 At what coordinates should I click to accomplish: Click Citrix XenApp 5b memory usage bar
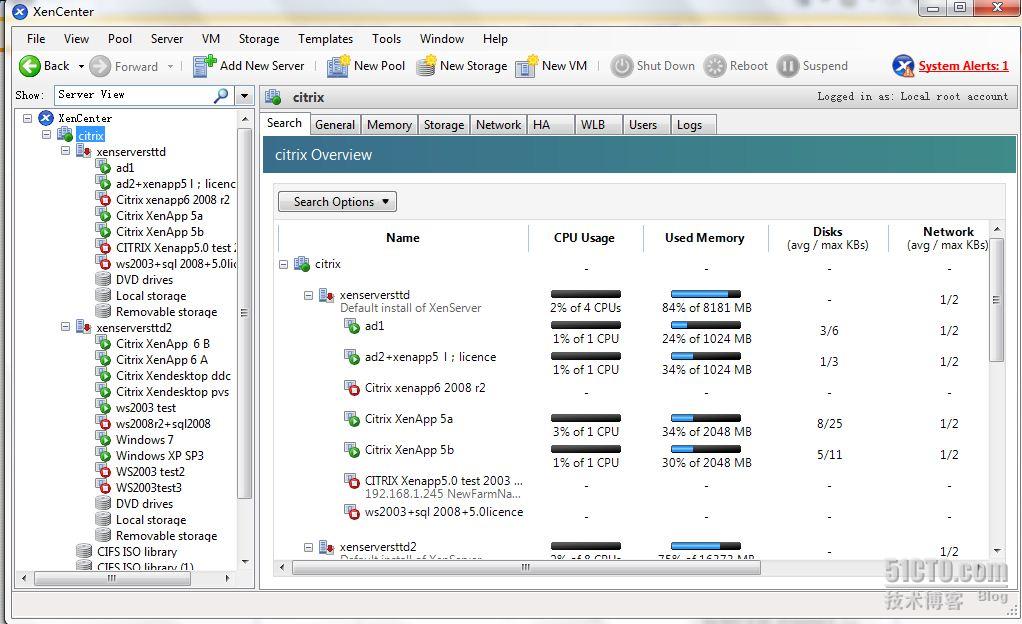(706, 449)
